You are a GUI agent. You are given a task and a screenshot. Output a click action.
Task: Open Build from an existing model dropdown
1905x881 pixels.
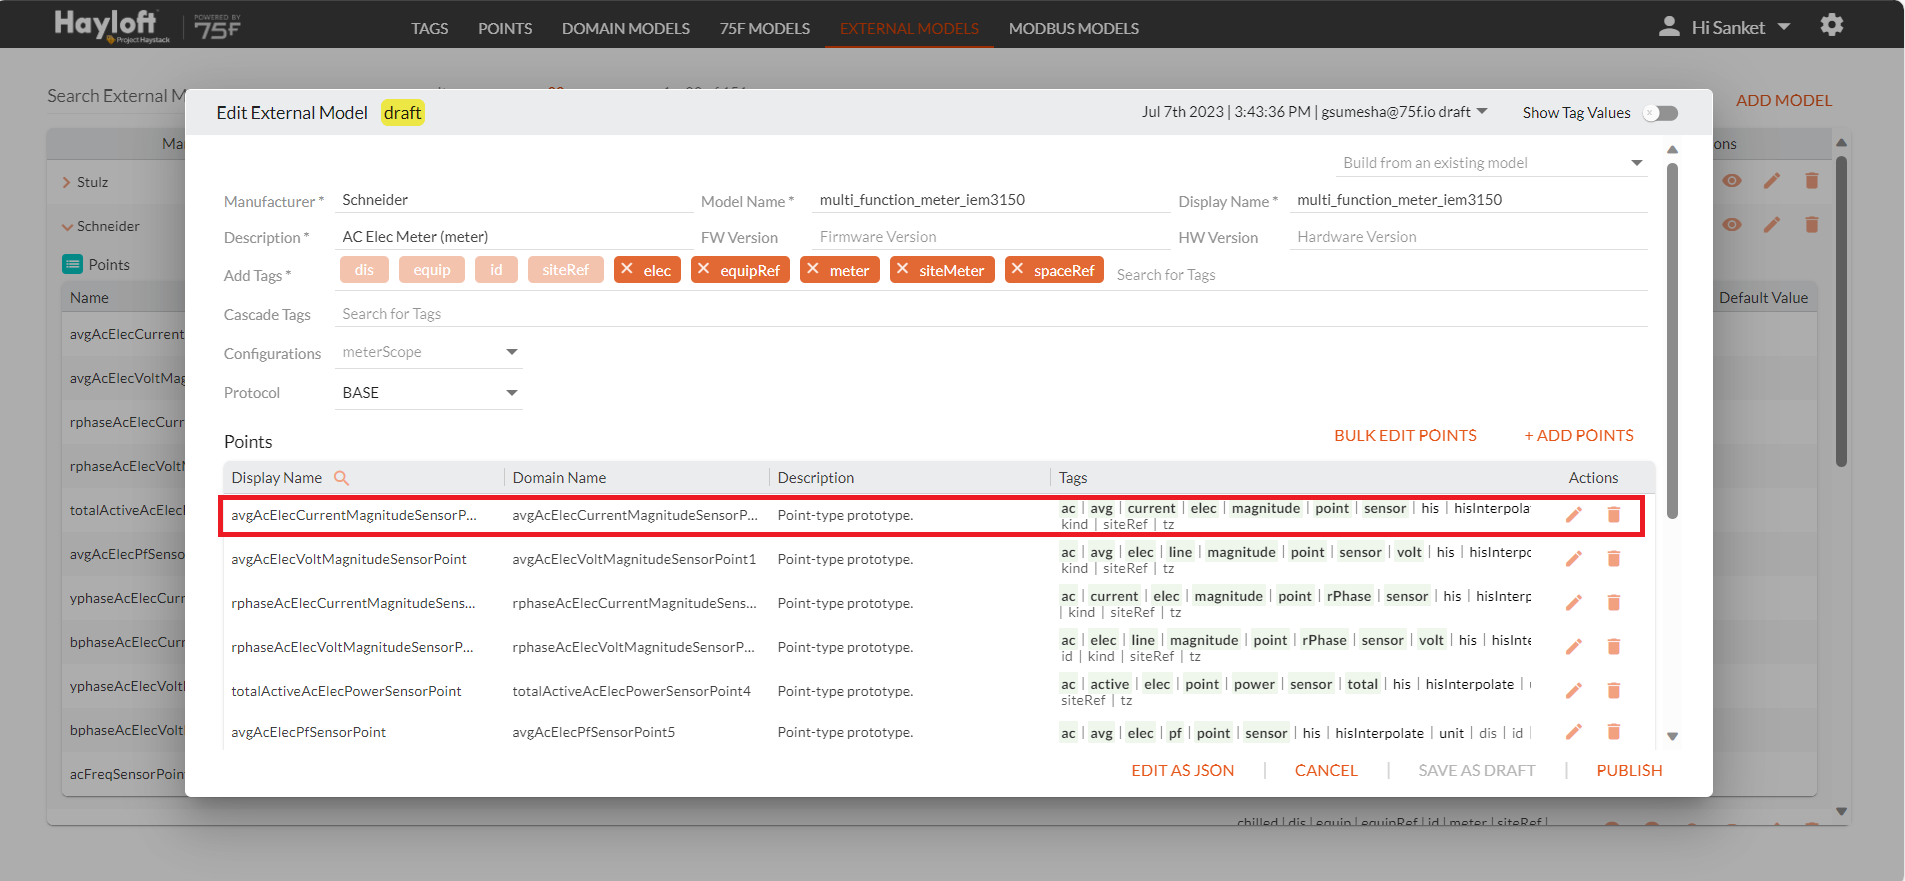(1491, 163)
